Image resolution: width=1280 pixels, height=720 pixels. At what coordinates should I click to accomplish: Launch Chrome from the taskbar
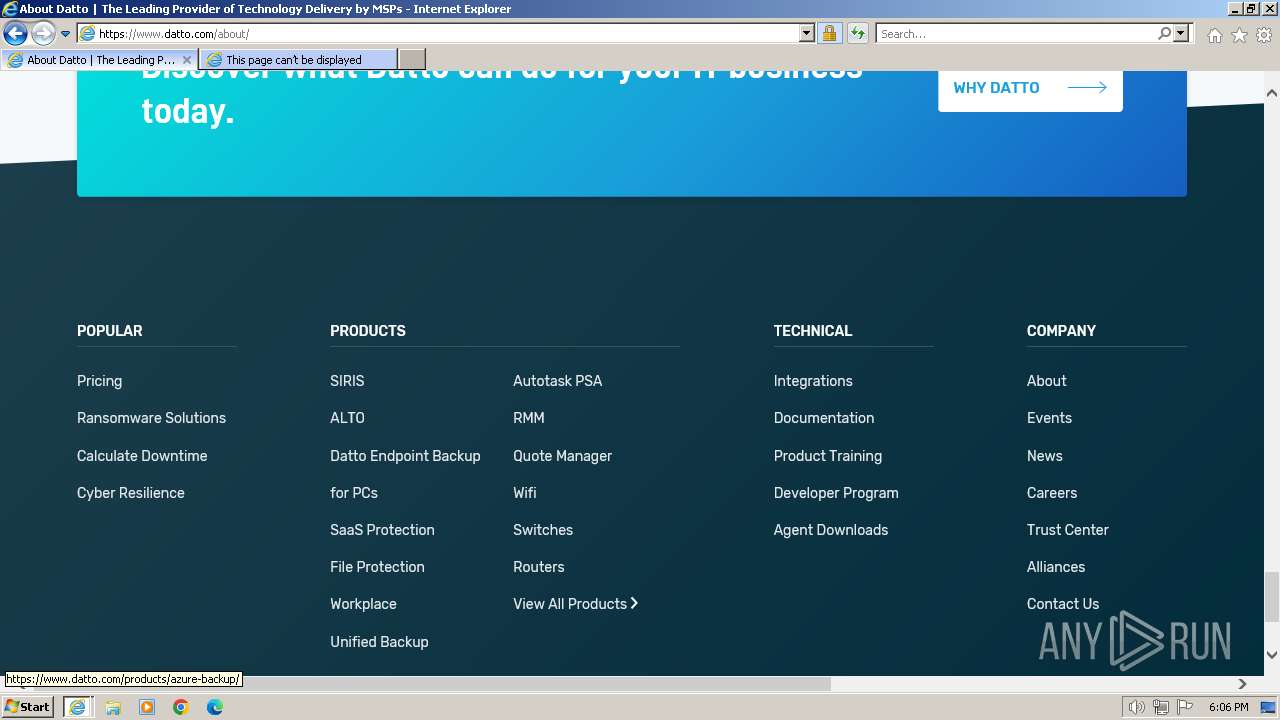click(x=181, y=707)
